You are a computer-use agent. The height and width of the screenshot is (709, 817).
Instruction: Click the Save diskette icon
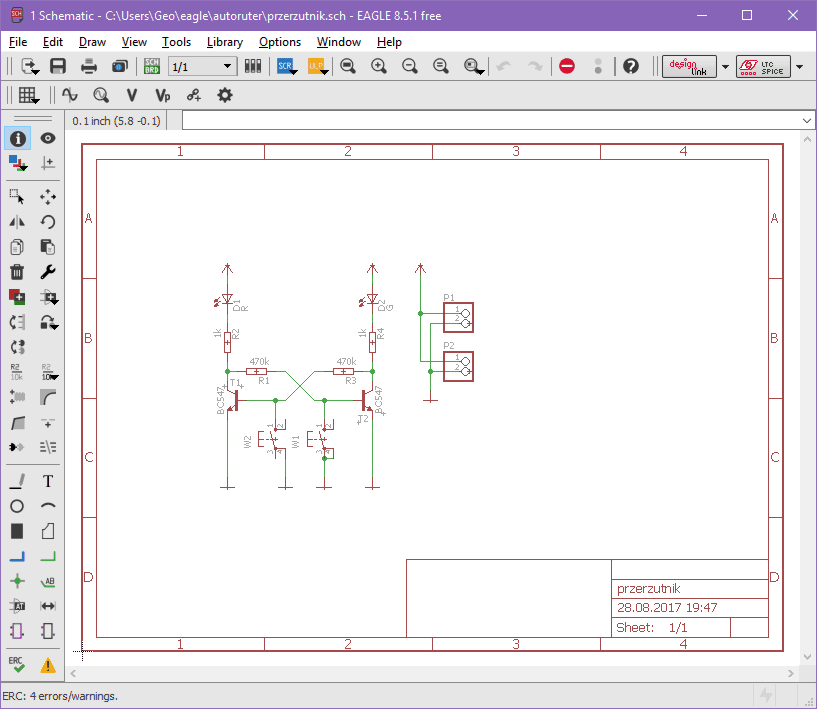tap(58, 66)
